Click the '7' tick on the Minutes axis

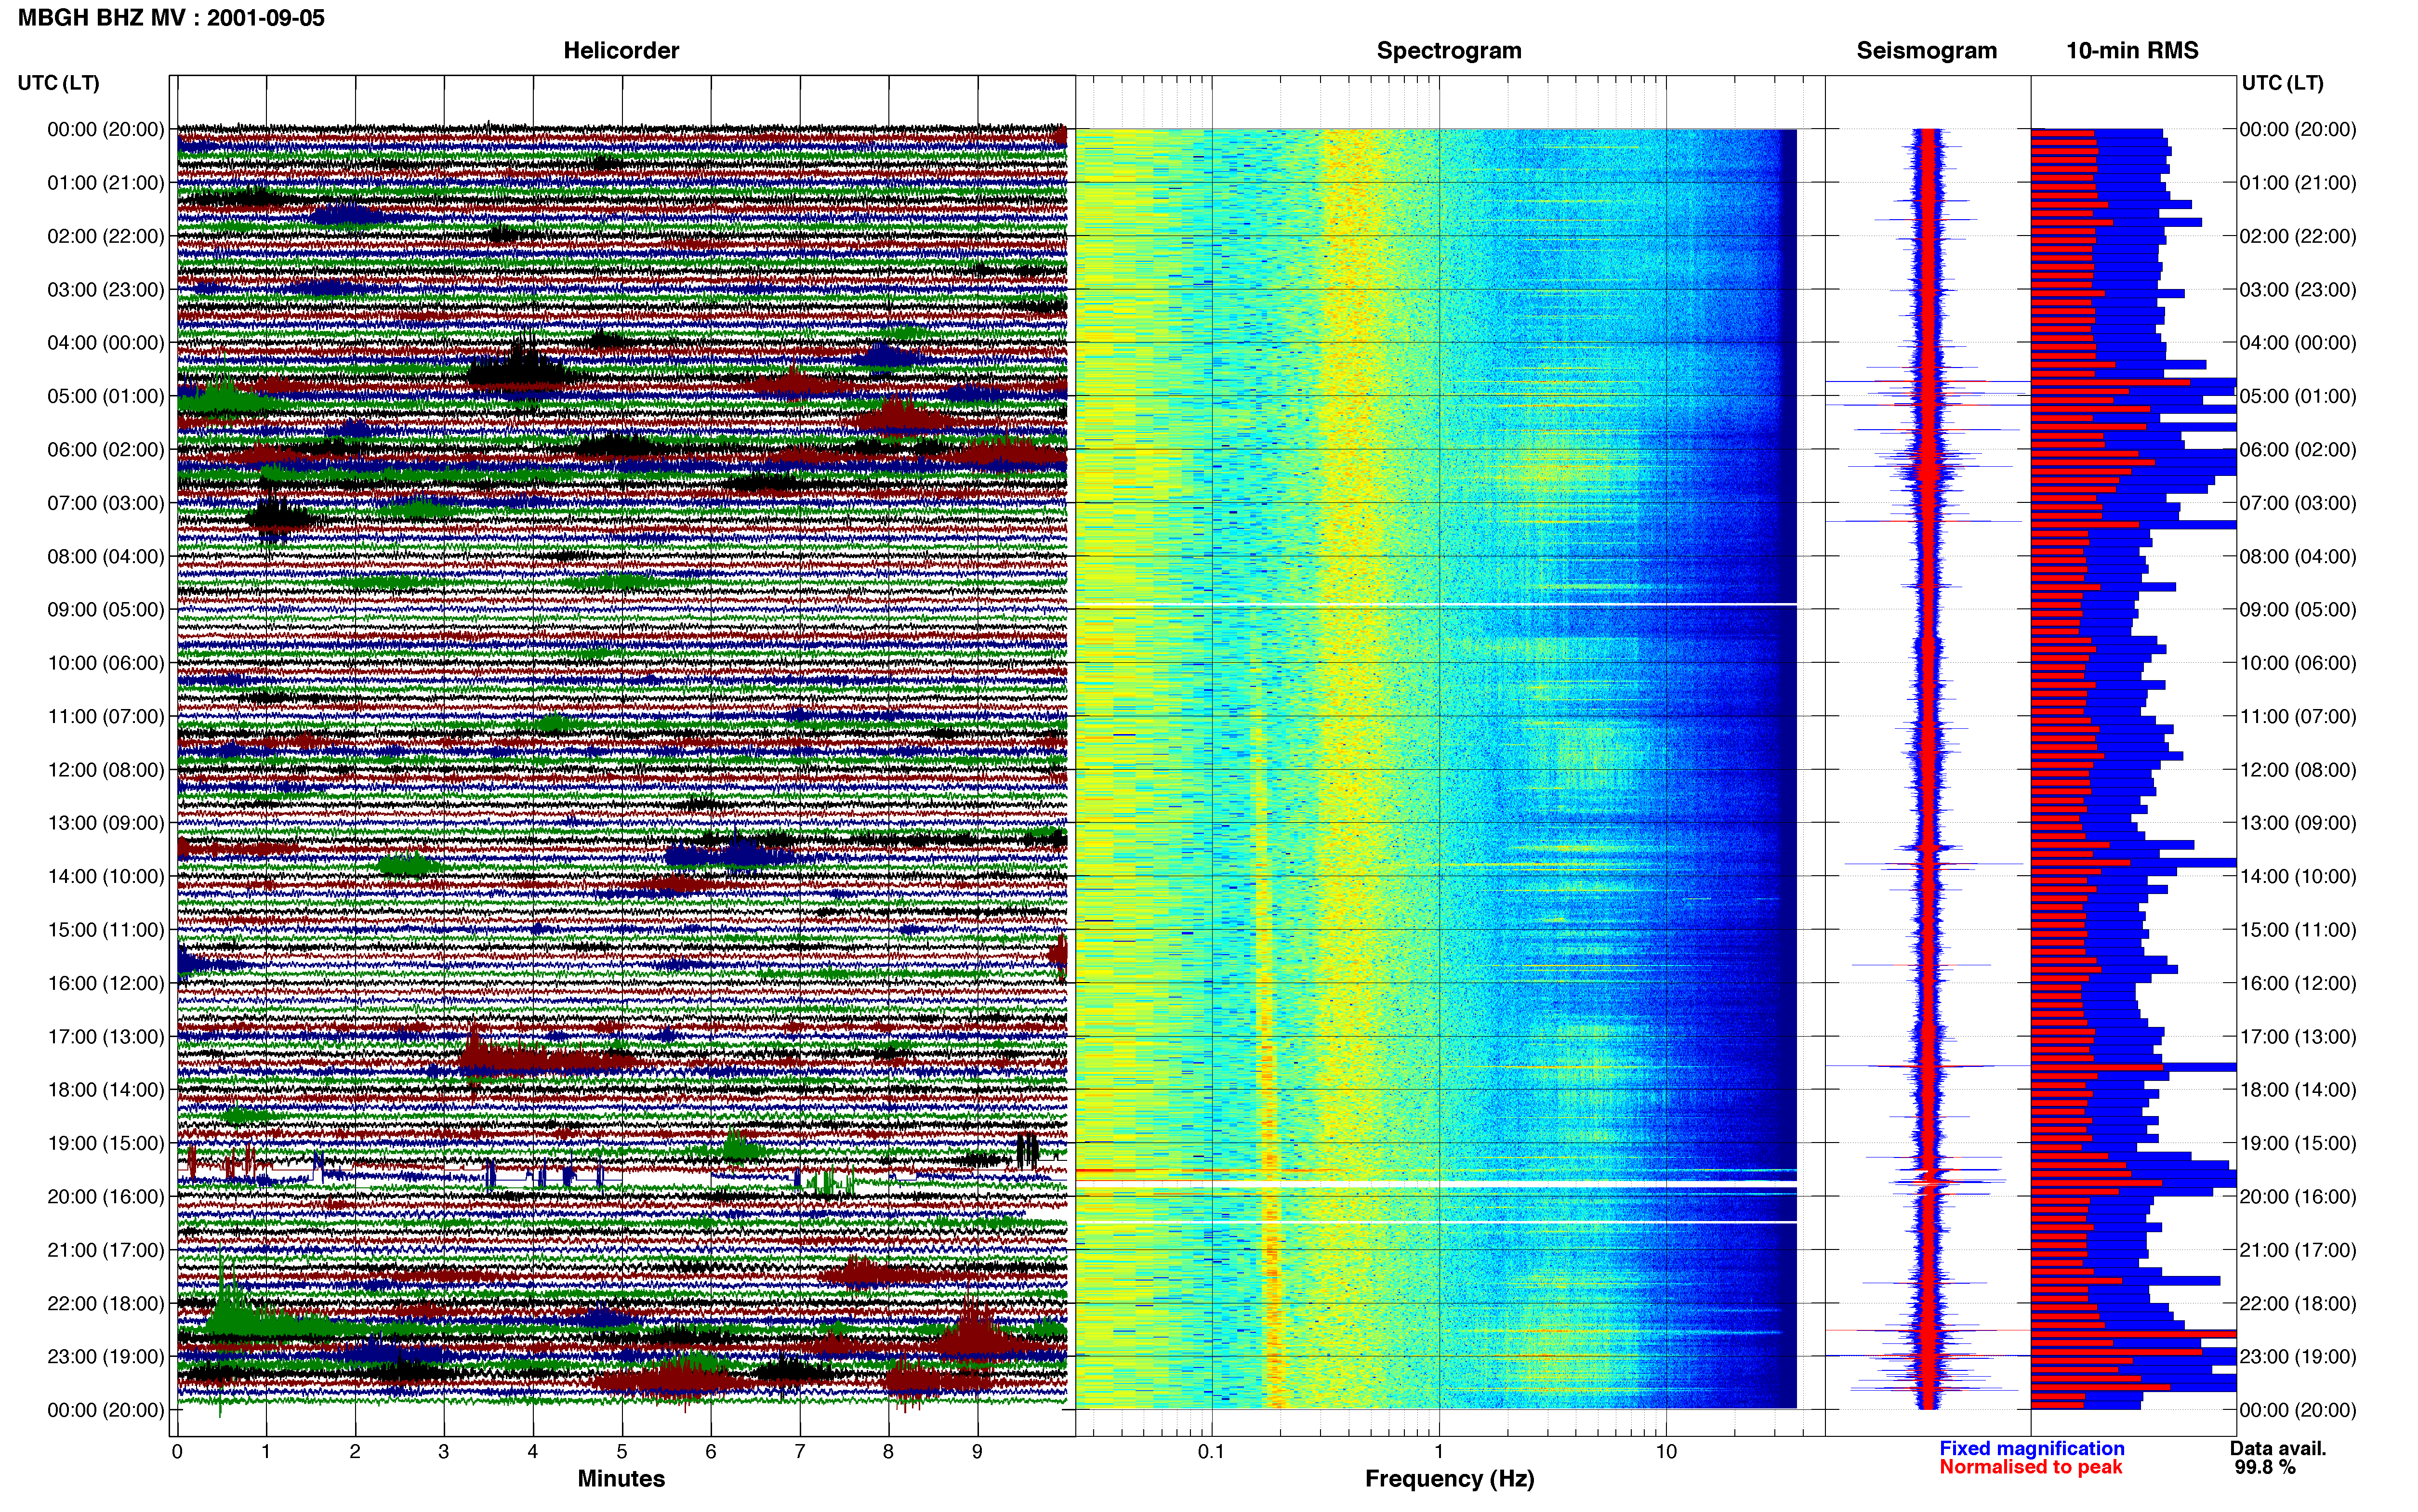click(800, 1452)
